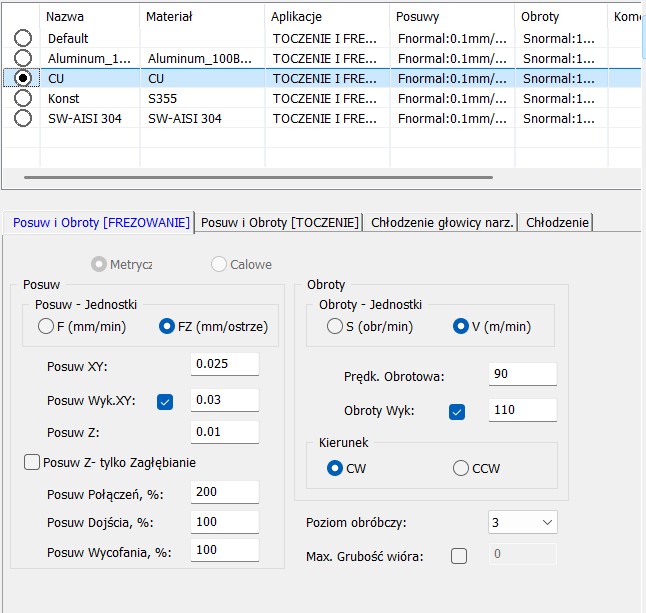This screenshot has height=613, width=646.
Task: Uncheck the Posuw Wyk.XY checkbox
Action: (x=165, y=401)
